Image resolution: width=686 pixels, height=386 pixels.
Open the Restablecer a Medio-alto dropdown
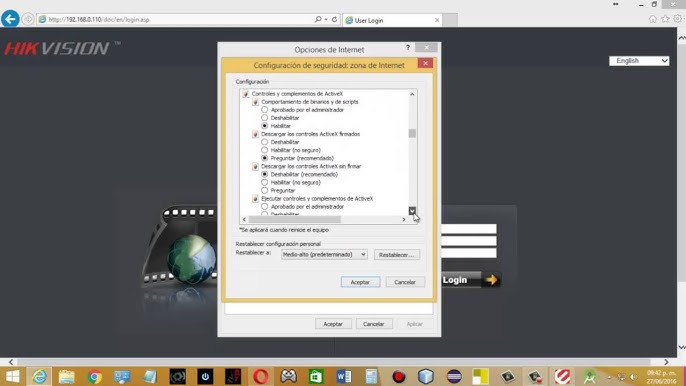tap(324, 254)
